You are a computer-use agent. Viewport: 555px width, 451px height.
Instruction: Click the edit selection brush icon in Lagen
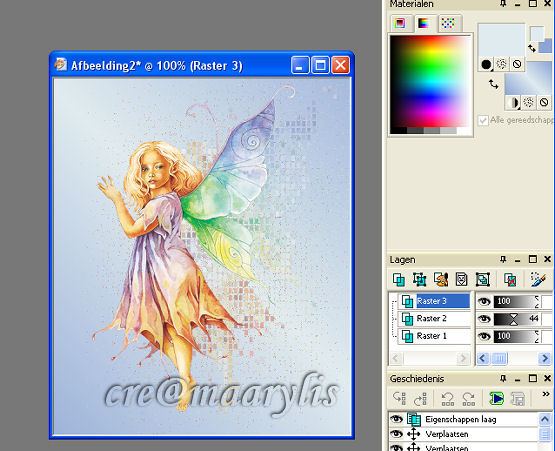click(538, 279)
